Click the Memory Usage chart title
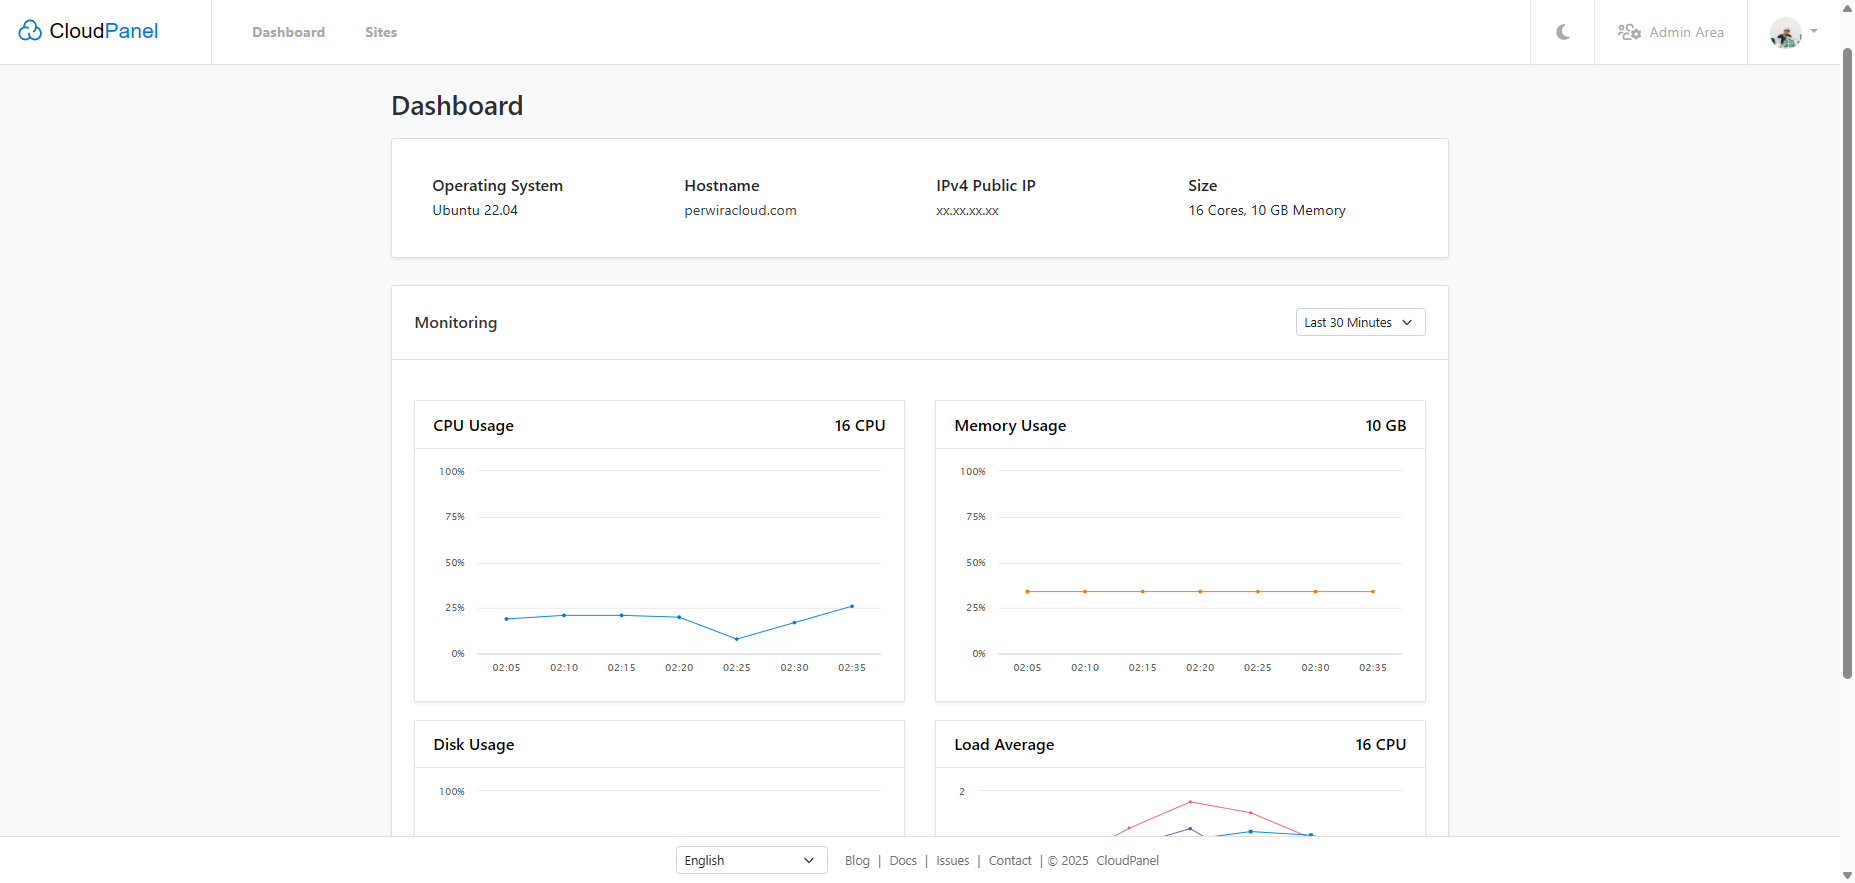The image size is (1855, 883). (x=1010, y=425)
